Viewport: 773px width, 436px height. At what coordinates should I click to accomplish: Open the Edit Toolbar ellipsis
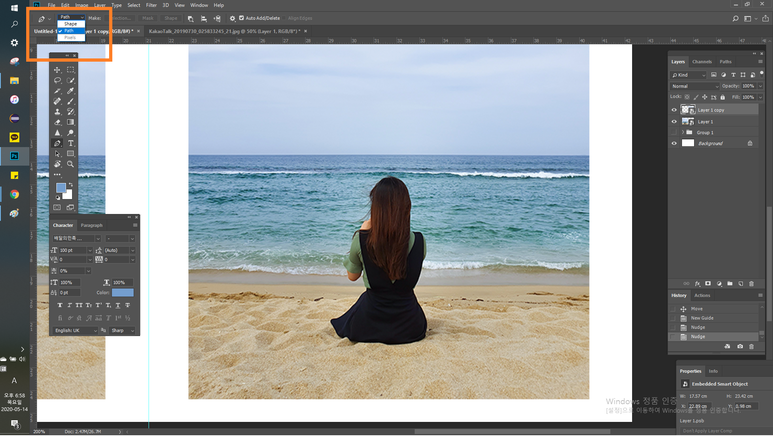[x=57, y=175]
